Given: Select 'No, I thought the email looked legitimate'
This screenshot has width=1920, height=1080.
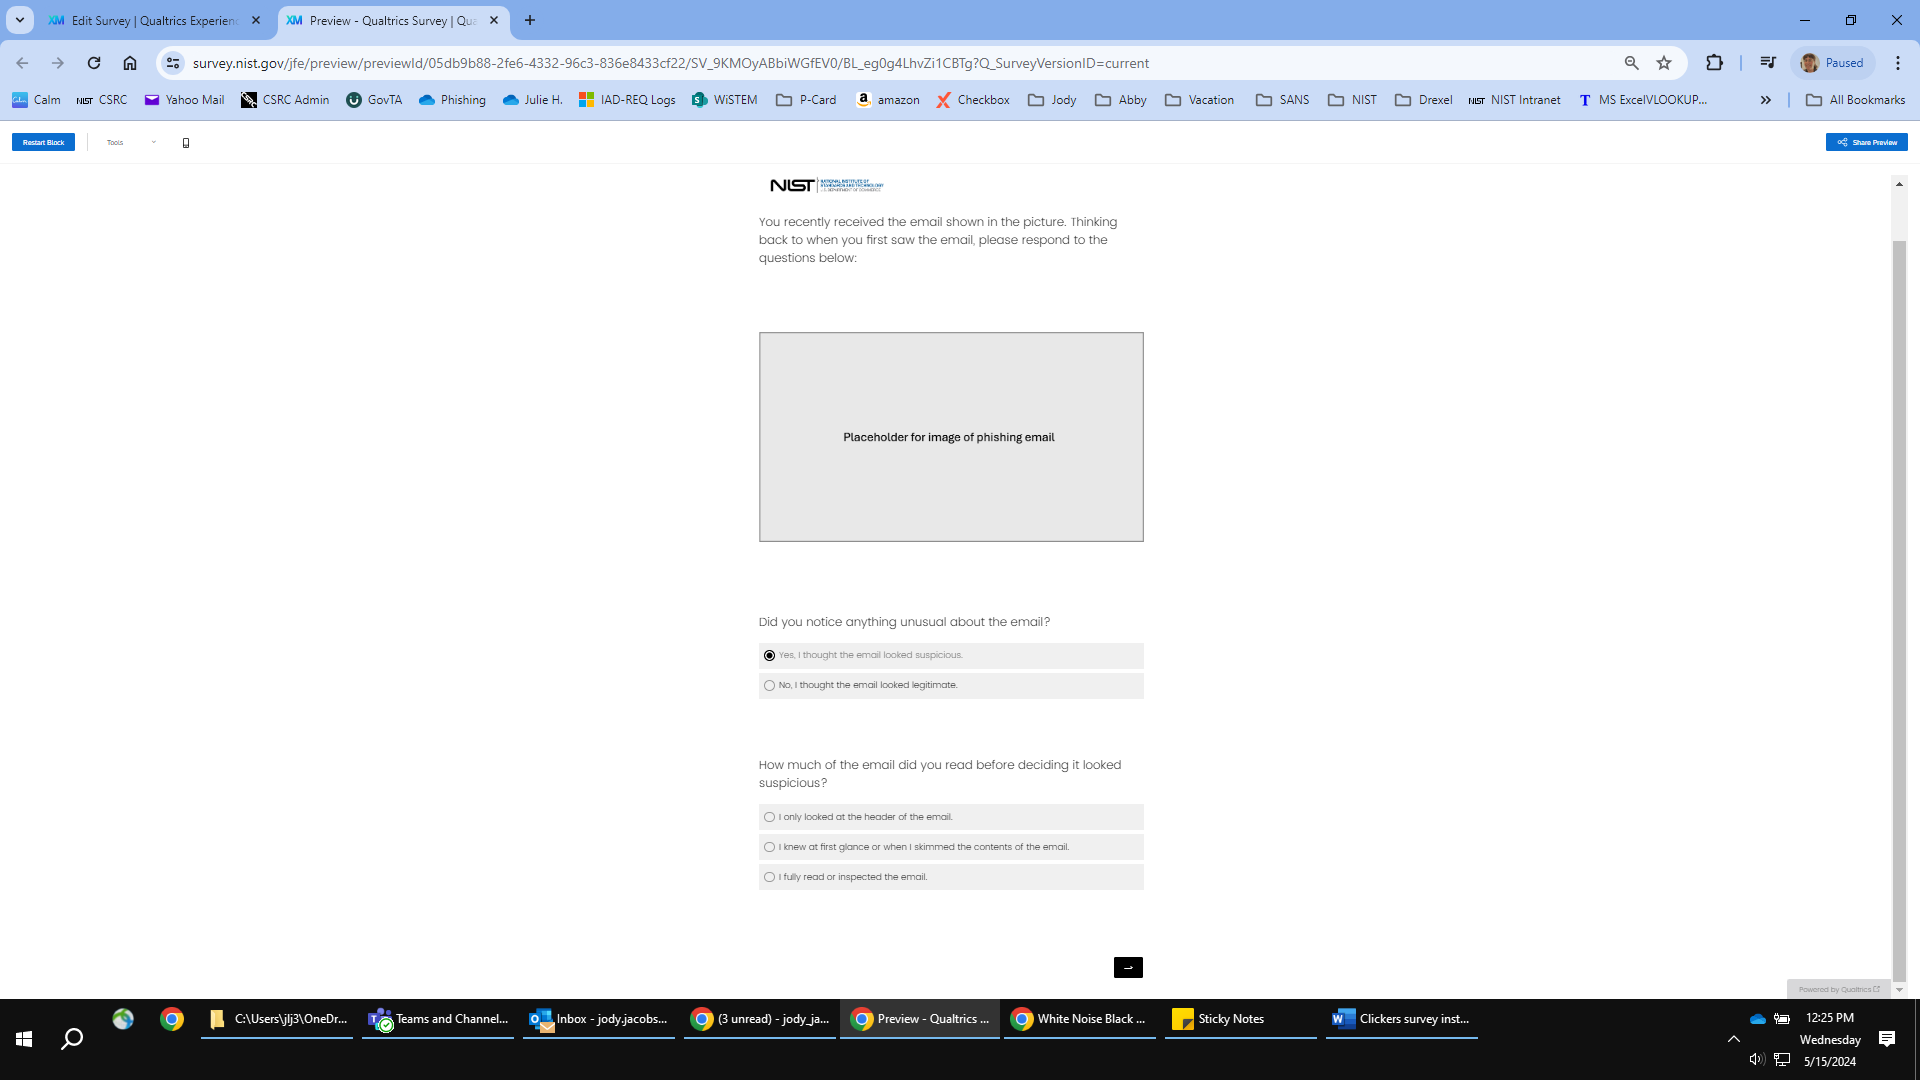Looking at the screenshot, I should point(769,686).
